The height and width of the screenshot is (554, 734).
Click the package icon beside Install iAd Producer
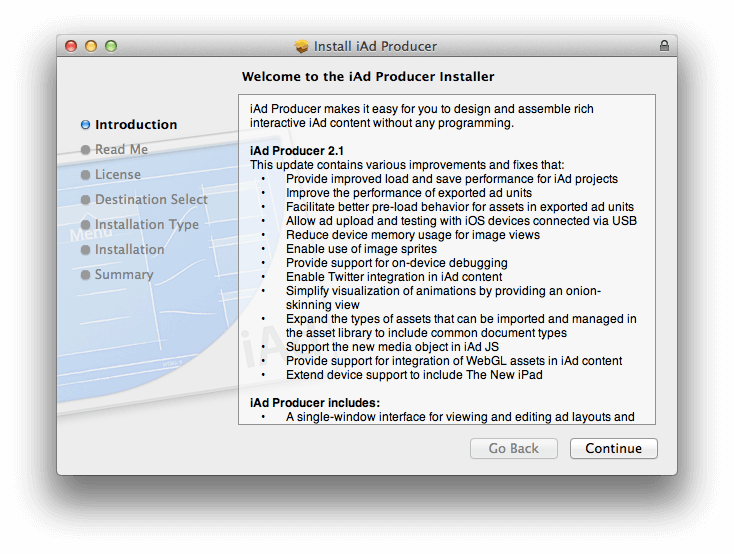(x=301, y=46)
